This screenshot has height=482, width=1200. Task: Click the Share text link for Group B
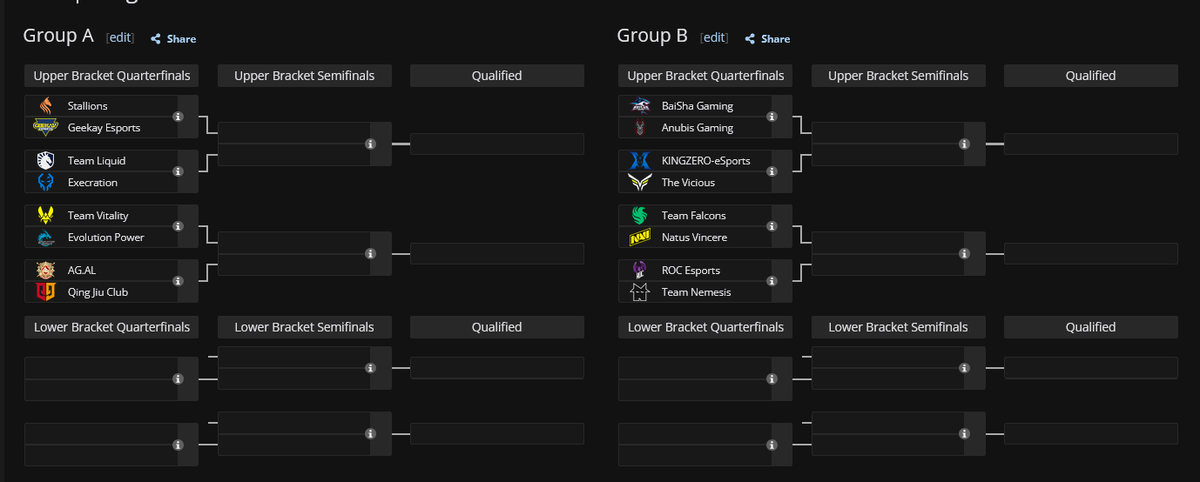pyautogui.click(x=775, y=39)
